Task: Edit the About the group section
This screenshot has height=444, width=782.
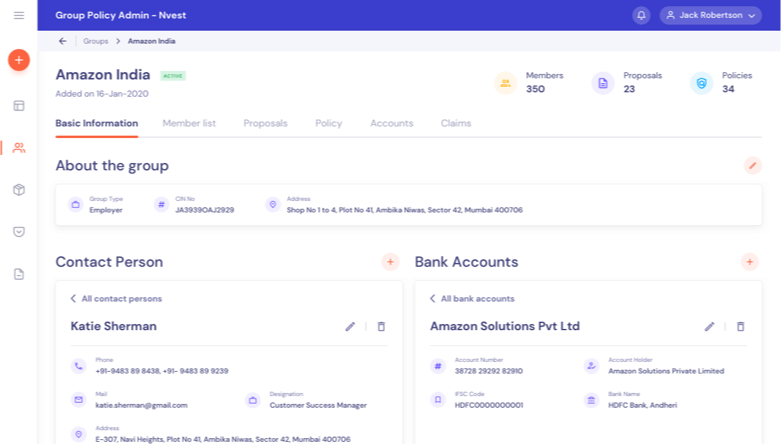Action: pyautogui.click(x=752, y=165)
